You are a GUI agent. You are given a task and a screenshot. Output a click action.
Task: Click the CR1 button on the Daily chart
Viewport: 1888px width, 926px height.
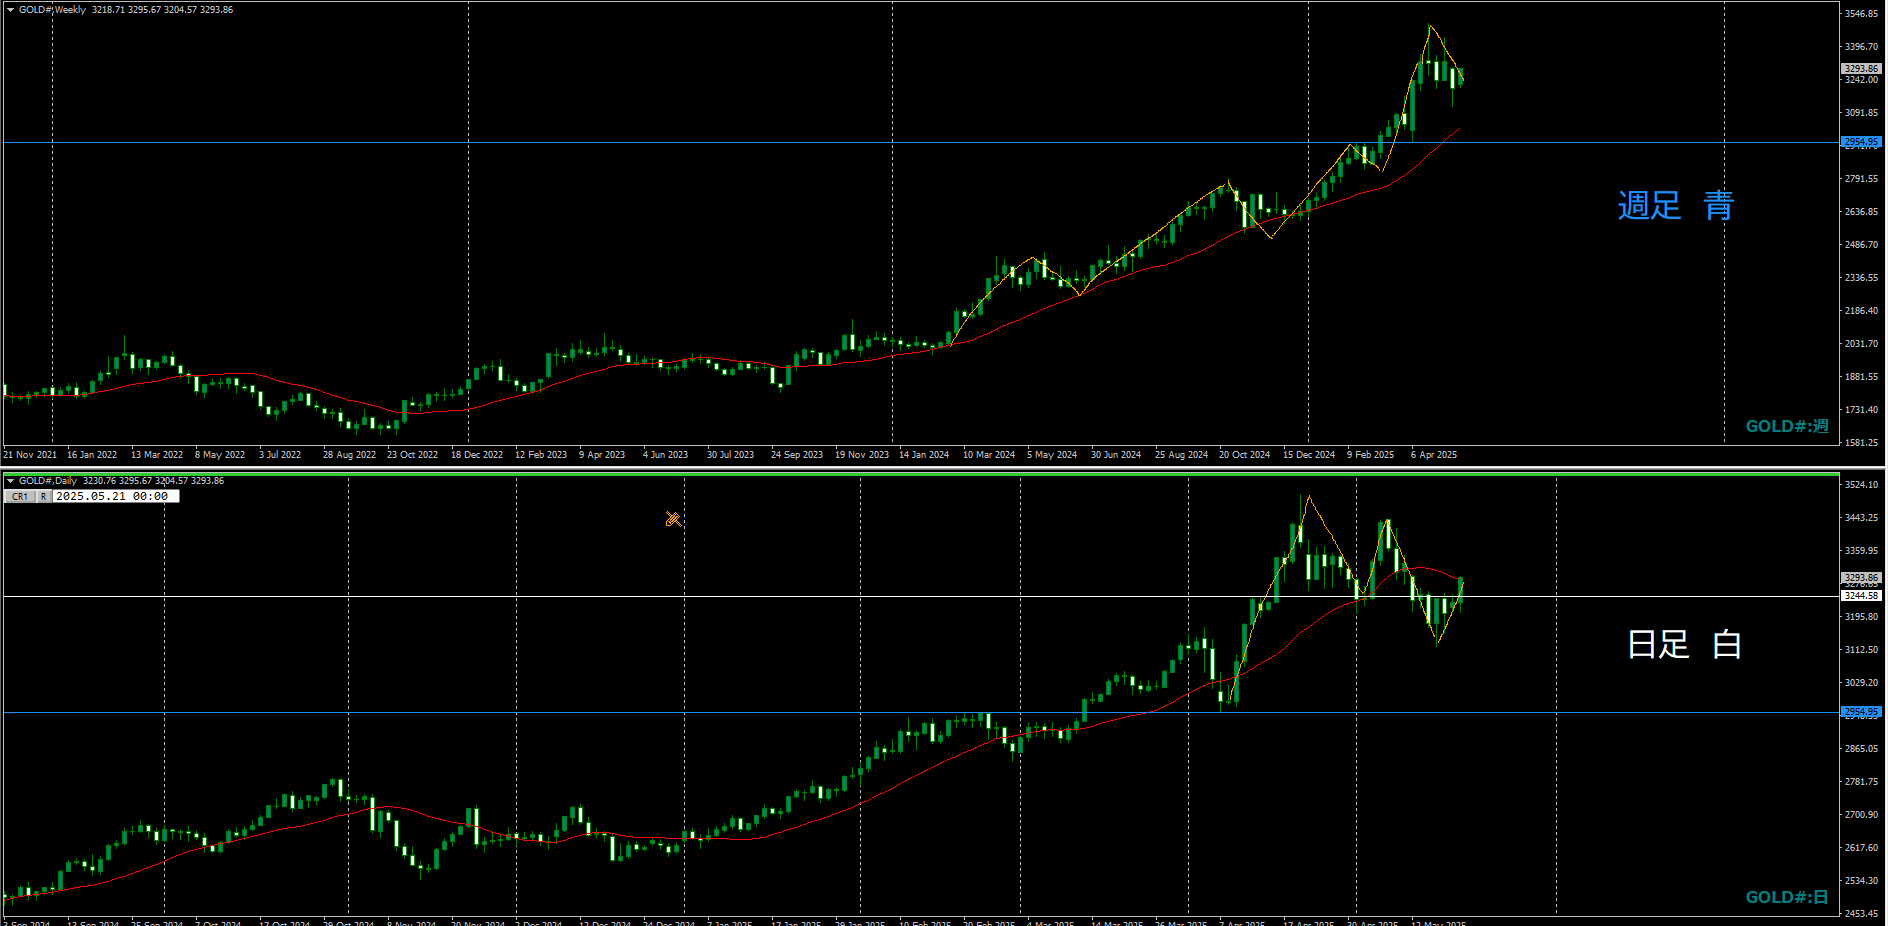point(20,496)
